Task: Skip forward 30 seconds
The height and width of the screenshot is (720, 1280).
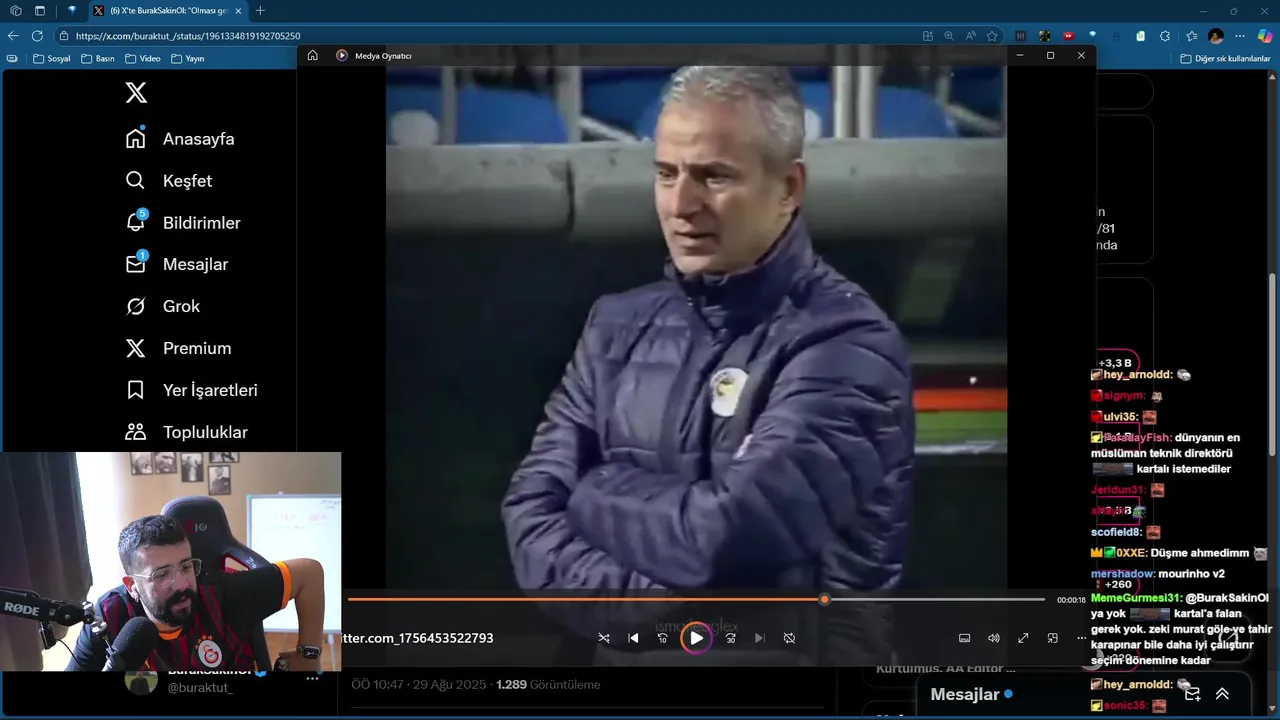Action: pyautogui.click(x=731, y=638)
